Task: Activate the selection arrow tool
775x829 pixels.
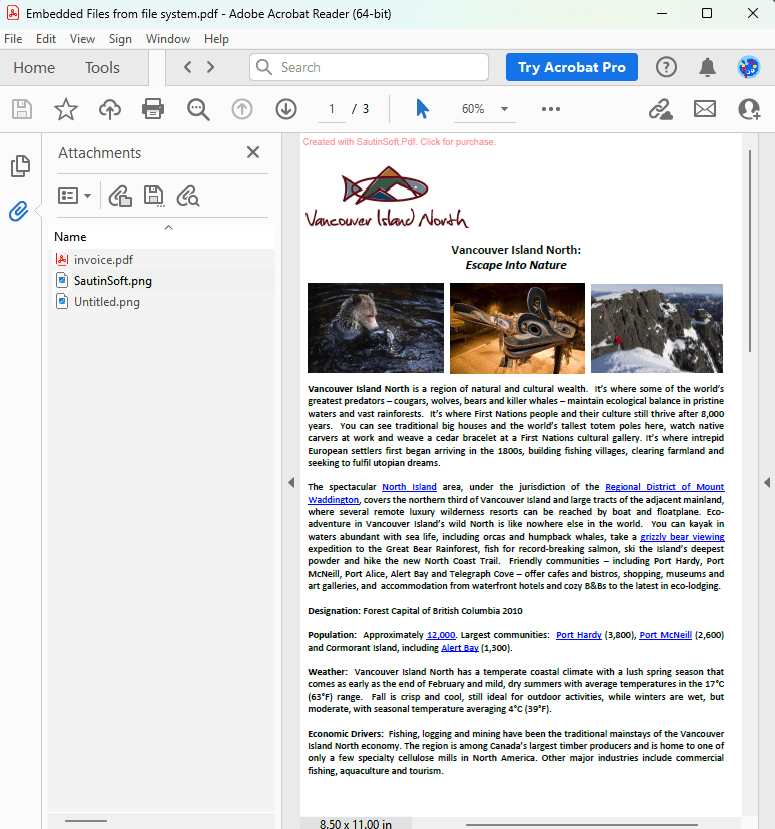Action: tap(422, 109)
